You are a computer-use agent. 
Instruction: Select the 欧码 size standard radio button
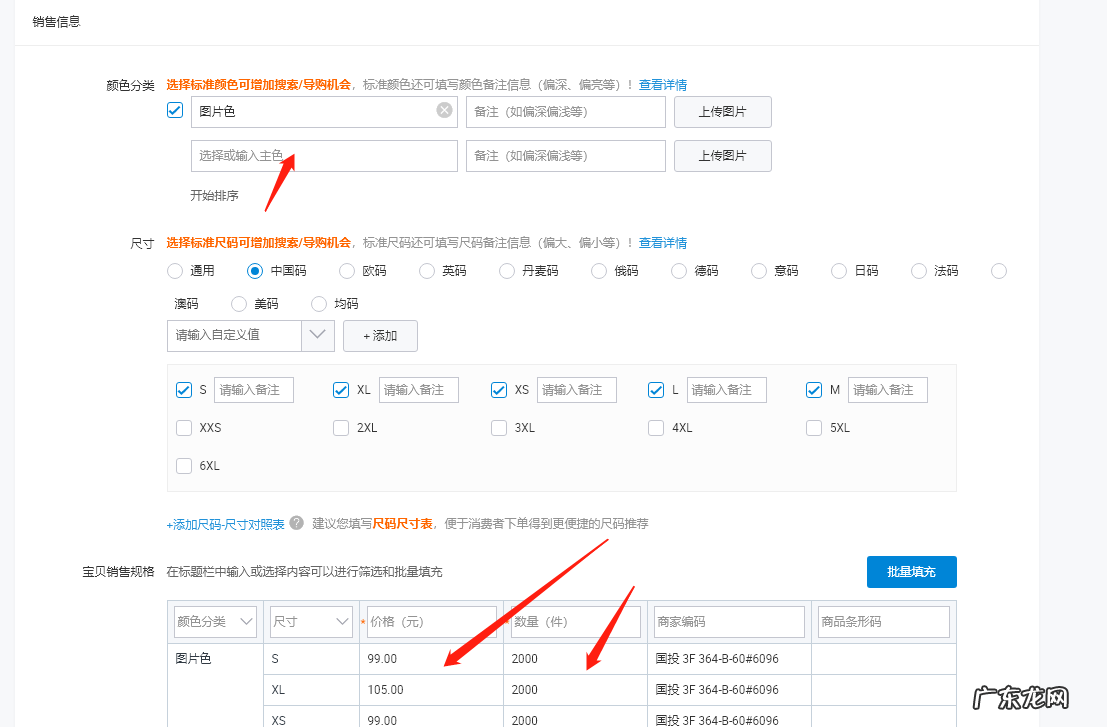tap(345, 270)
